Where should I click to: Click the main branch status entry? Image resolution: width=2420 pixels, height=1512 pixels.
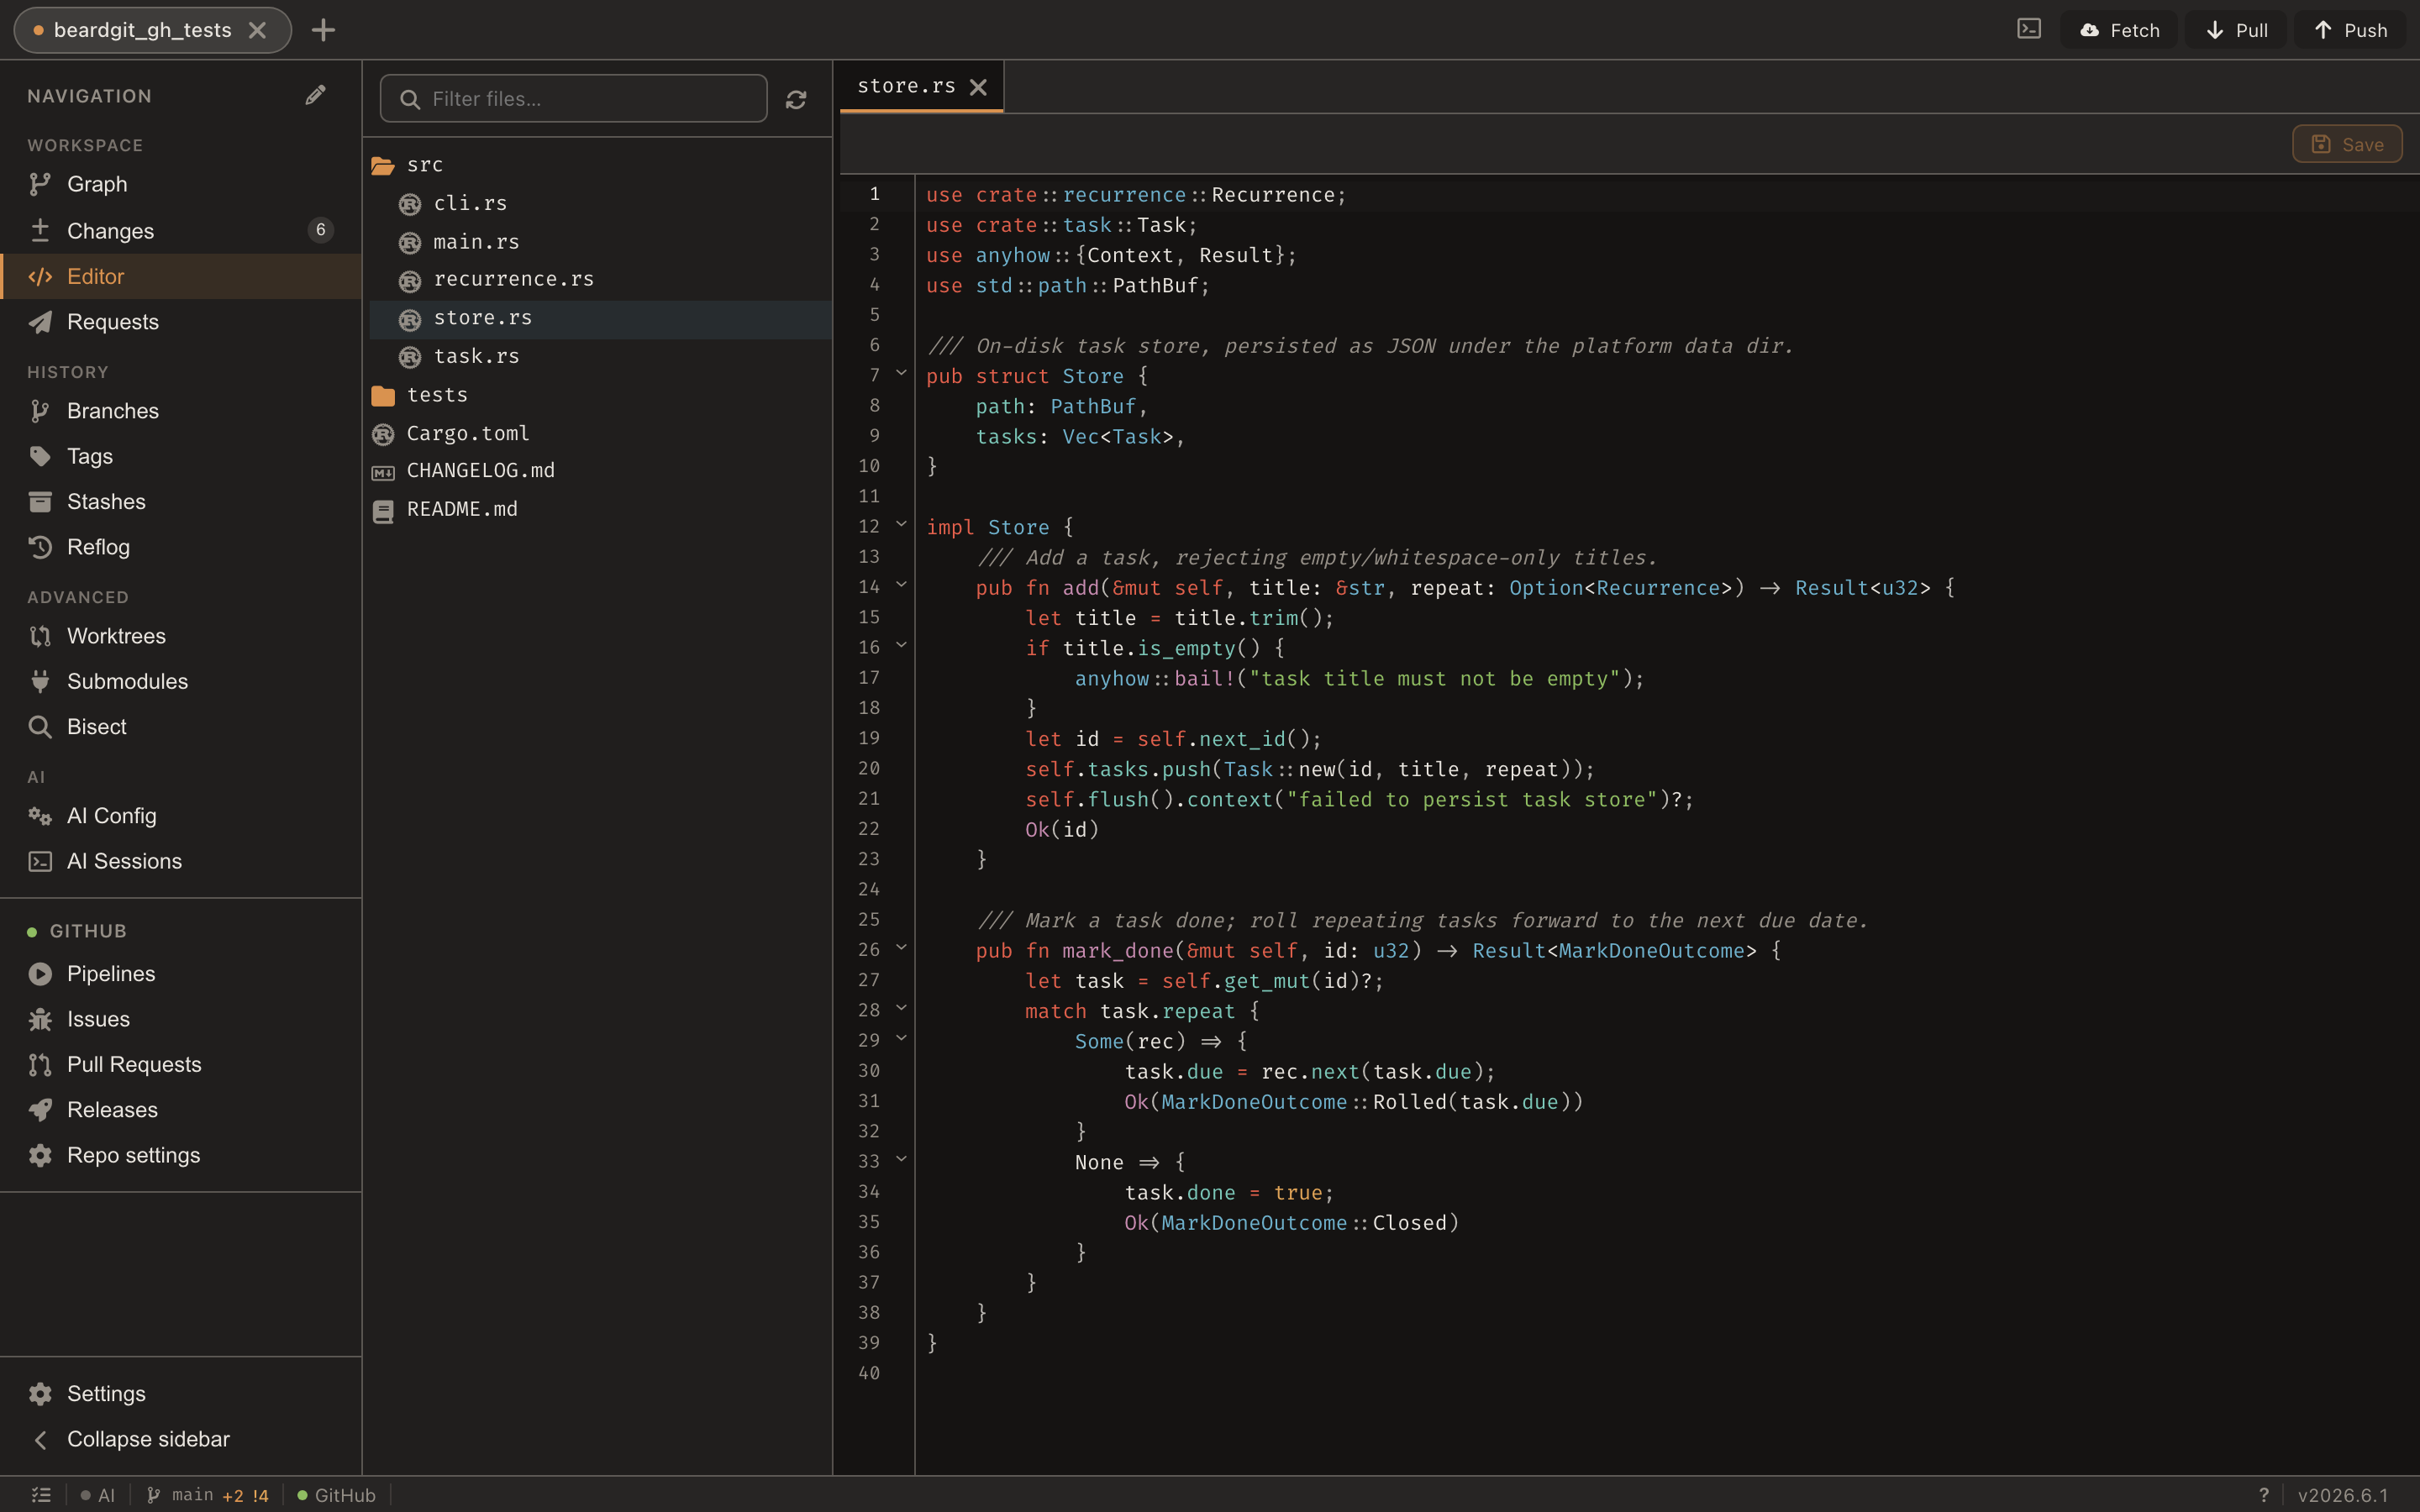point(208,1495)
